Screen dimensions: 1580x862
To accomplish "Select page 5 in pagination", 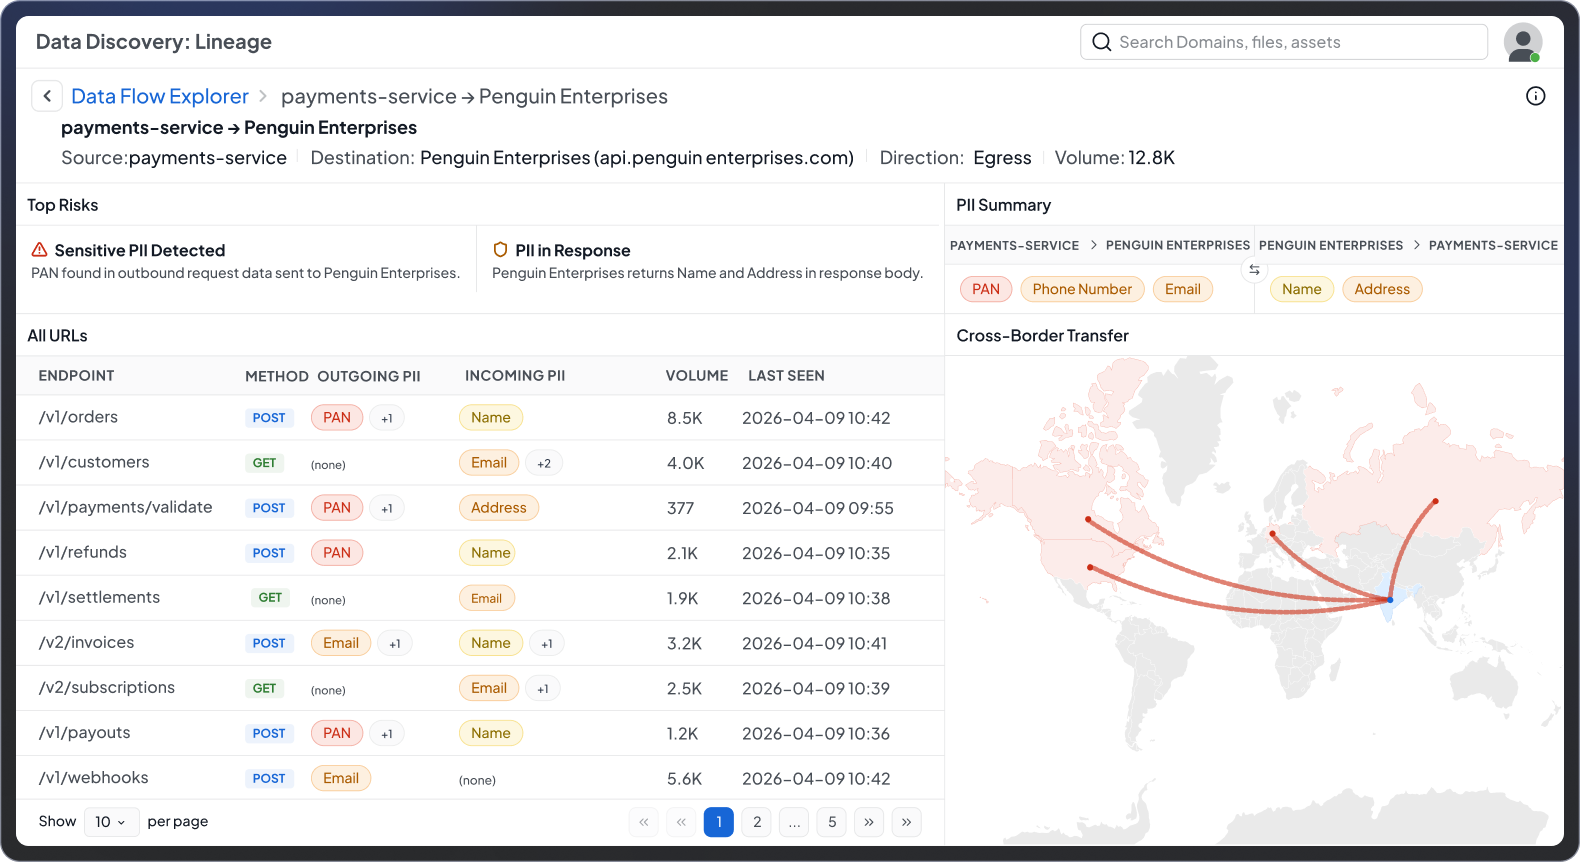I will (832, 822).
